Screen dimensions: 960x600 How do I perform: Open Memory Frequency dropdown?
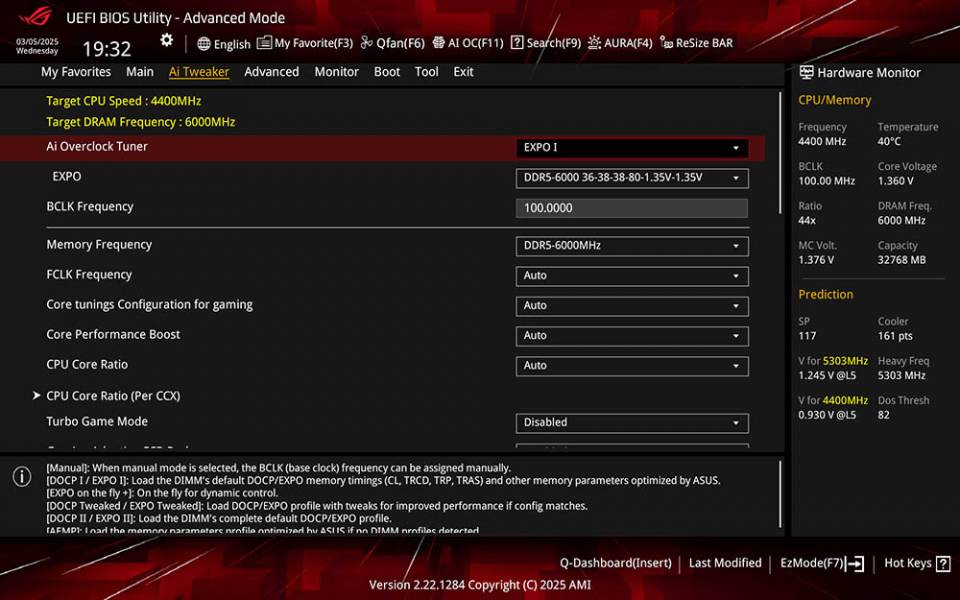(x=632, y=246)
